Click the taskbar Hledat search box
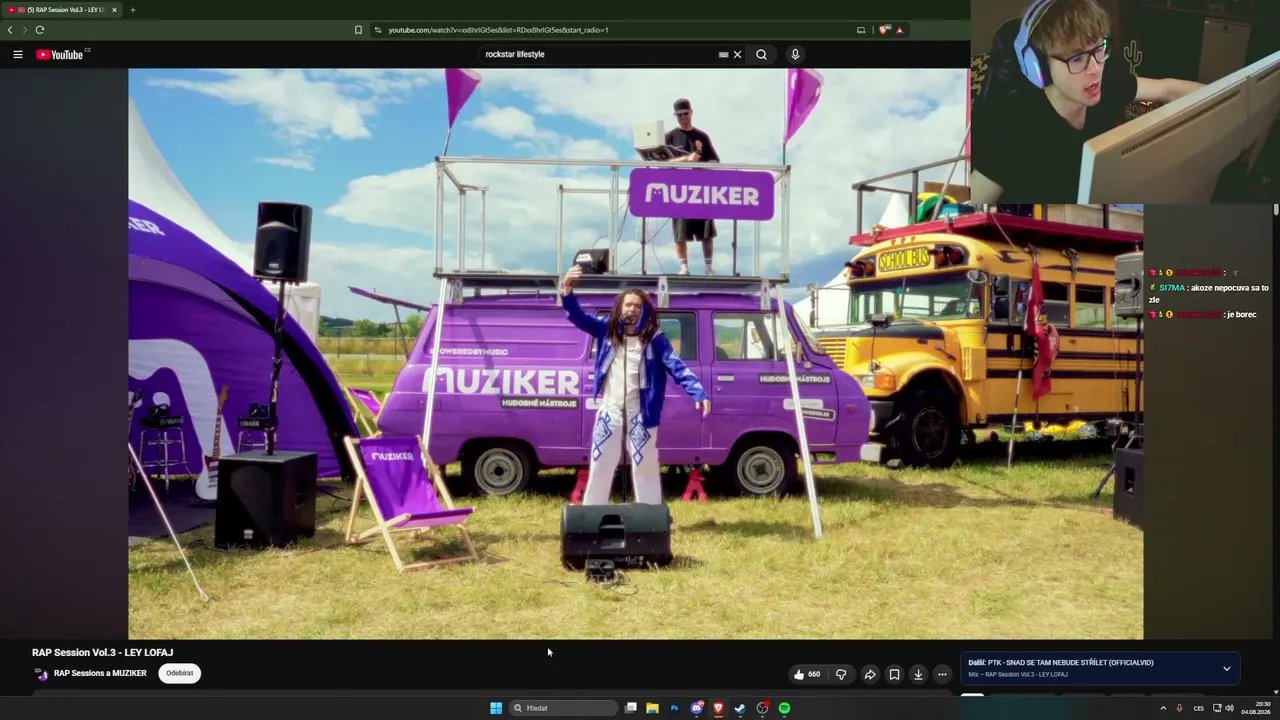1280x720 pixels. [x=564, y=708]
